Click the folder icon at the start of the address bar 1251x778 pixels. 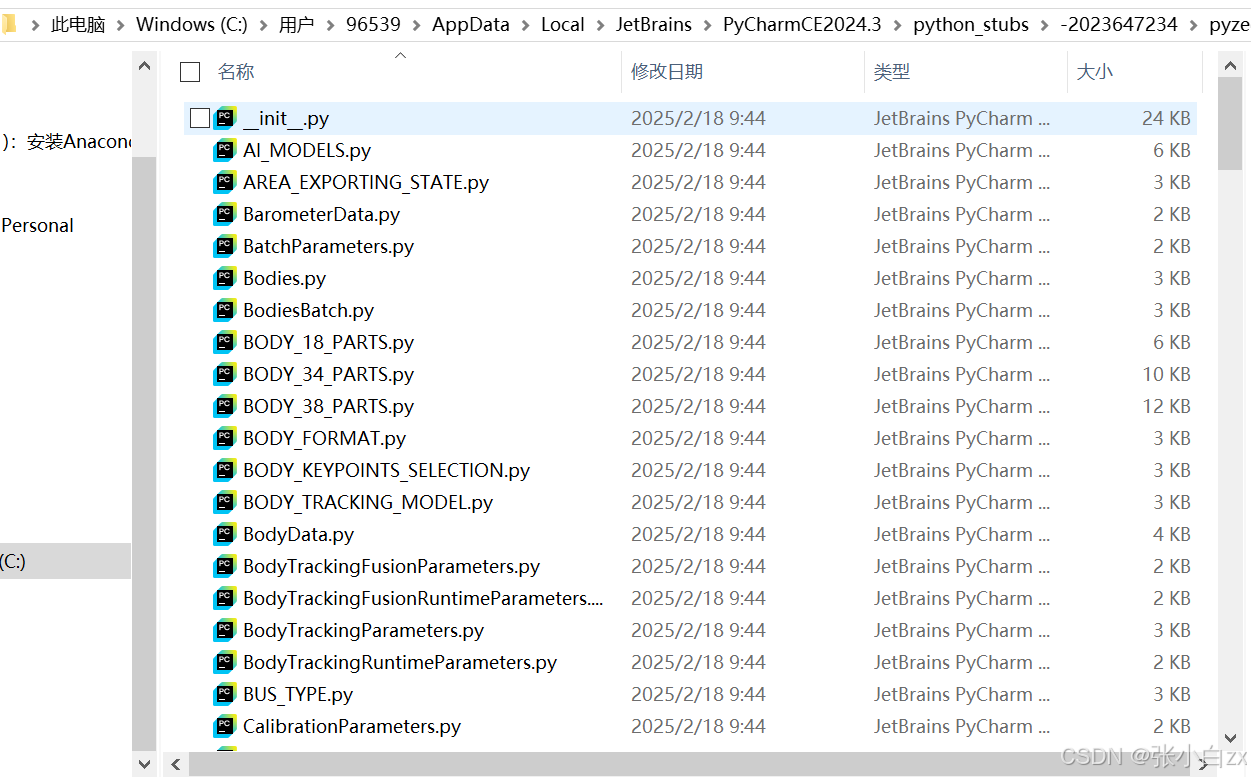(x=13, y=24)
